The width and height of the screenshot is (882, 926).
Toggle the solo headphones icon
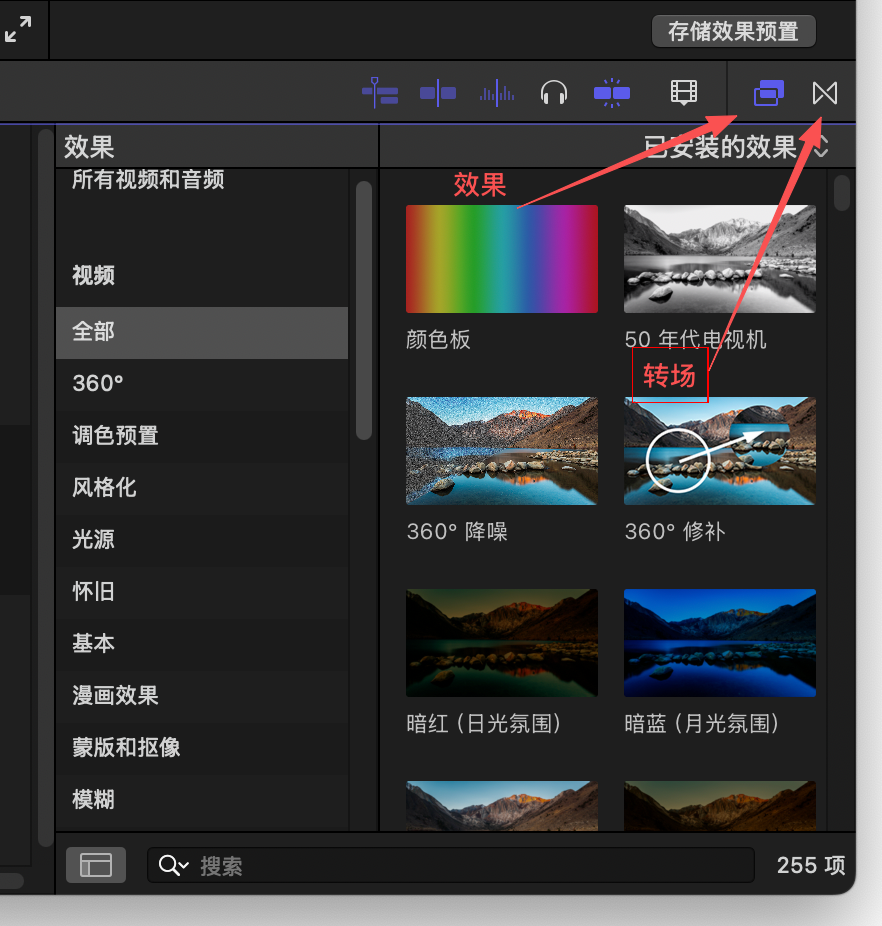(x=554, y=93)
